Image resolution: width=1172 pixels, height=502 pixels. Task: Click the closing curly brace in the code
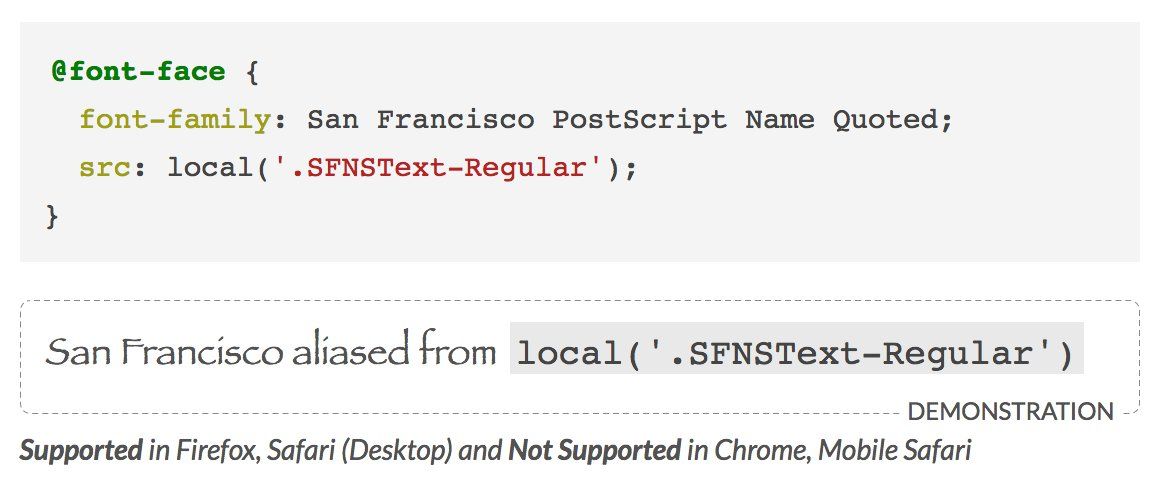pyautogui.click(x=52, y=216)
